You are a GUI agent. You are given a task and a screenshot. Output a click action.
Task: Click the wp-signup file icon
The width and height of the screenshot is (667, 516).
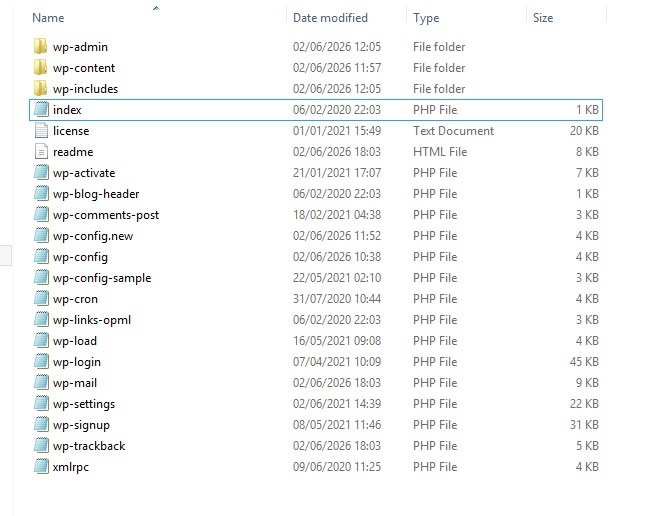click(41, 425)
